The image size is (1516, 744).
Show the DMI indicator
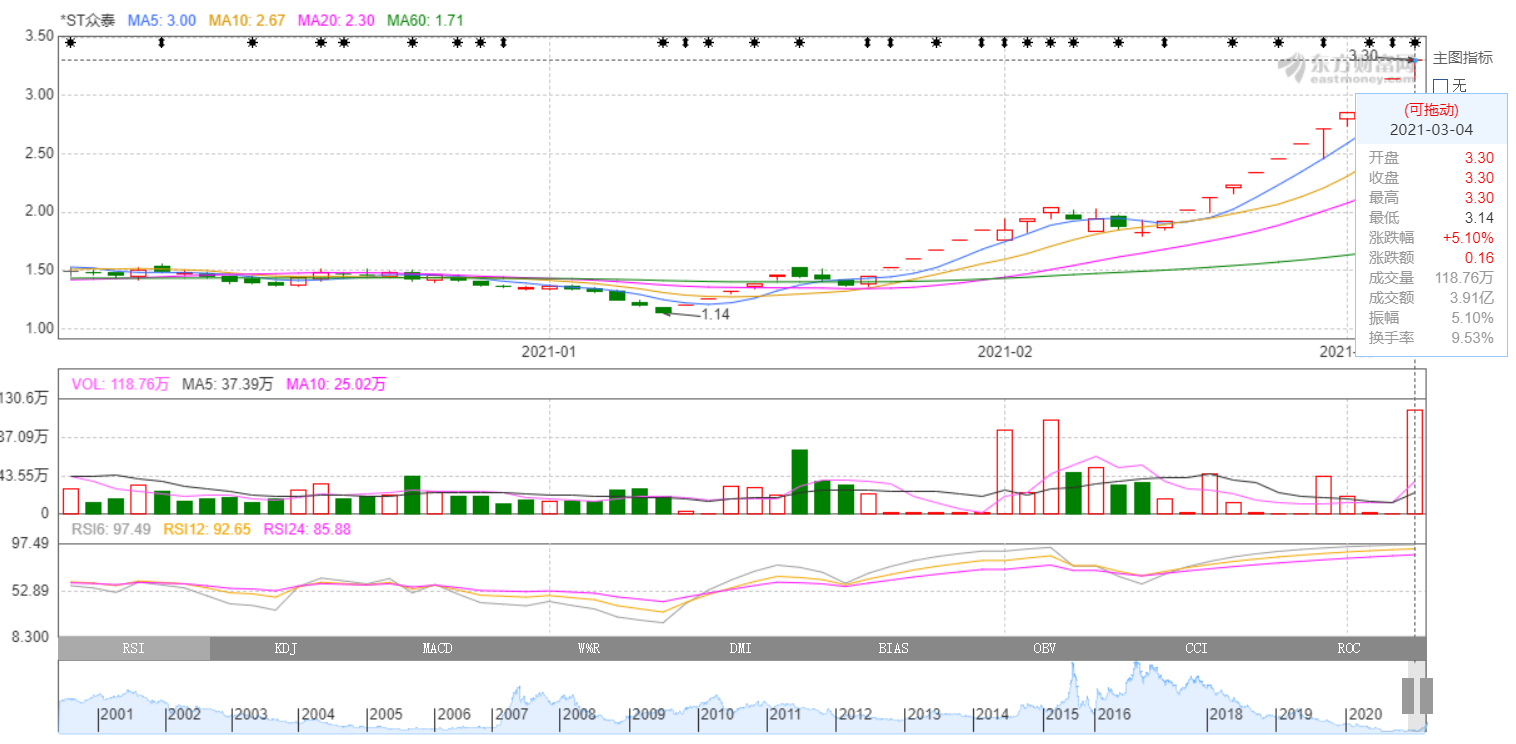[741, 648]
